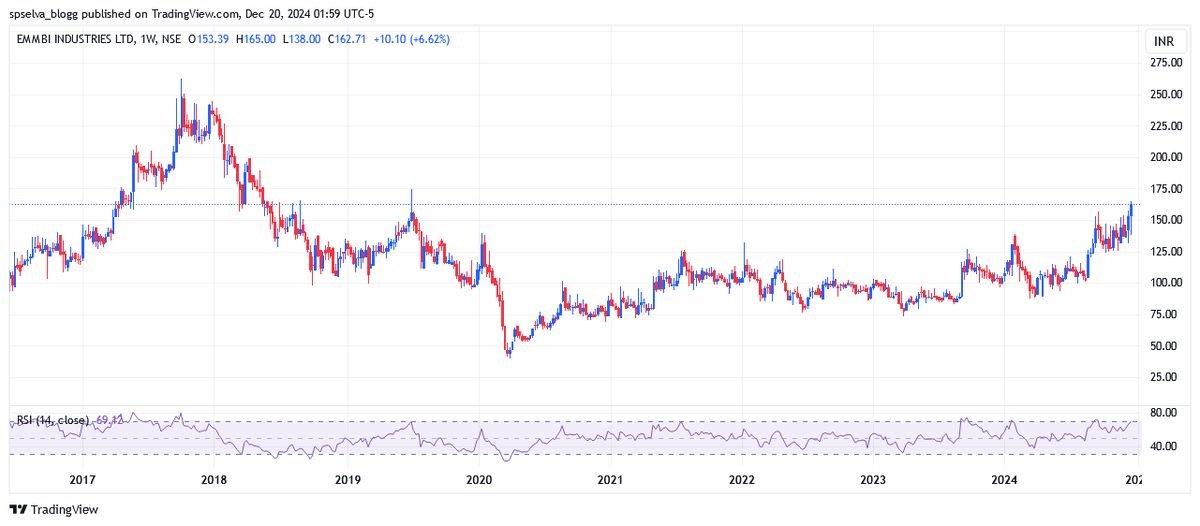1200x526 pixels.
Task: Click the 2017 time axis label
Action: tap(82, 480)
